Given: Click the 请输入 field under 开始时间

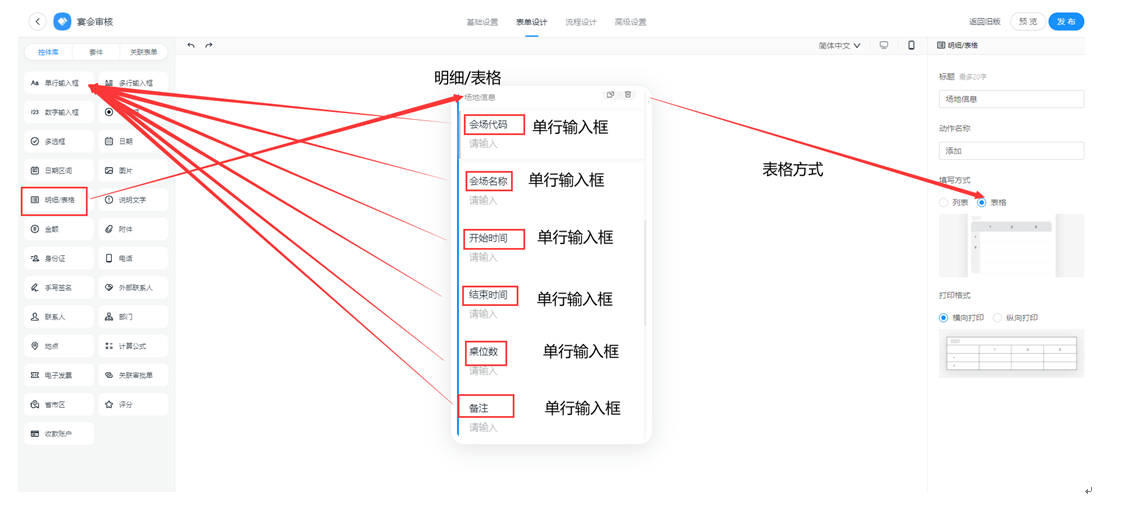Looking at the screenshot, I should (483, 258).
